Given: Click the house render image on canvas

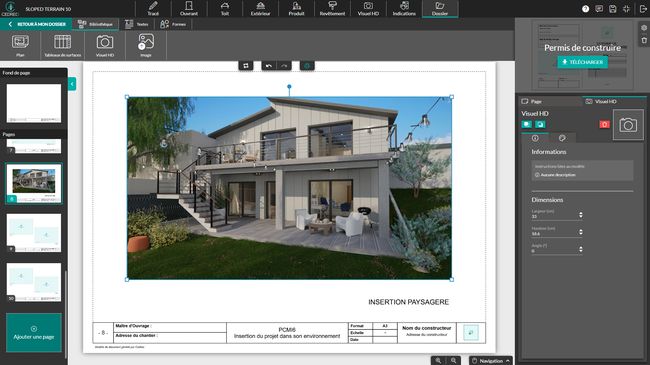Looking at the screenshot, I should click(x=289, y=188).
